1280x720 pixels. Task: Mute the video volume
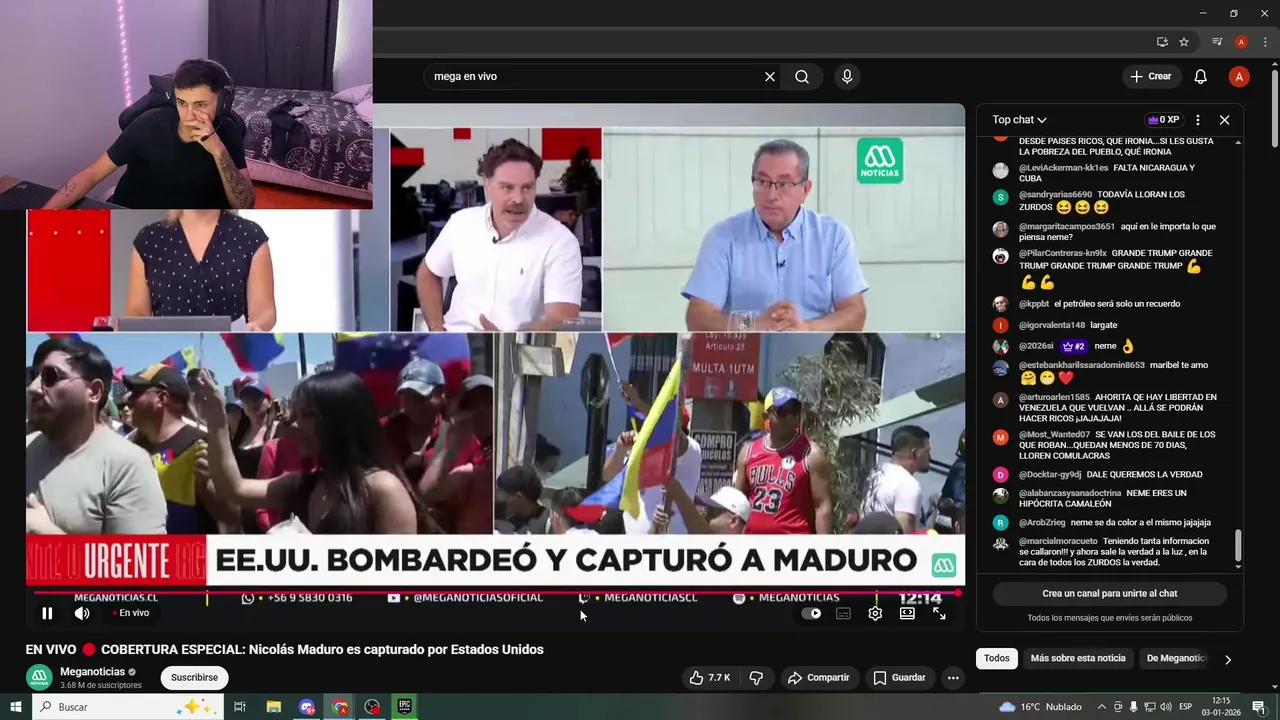[82, 613]
